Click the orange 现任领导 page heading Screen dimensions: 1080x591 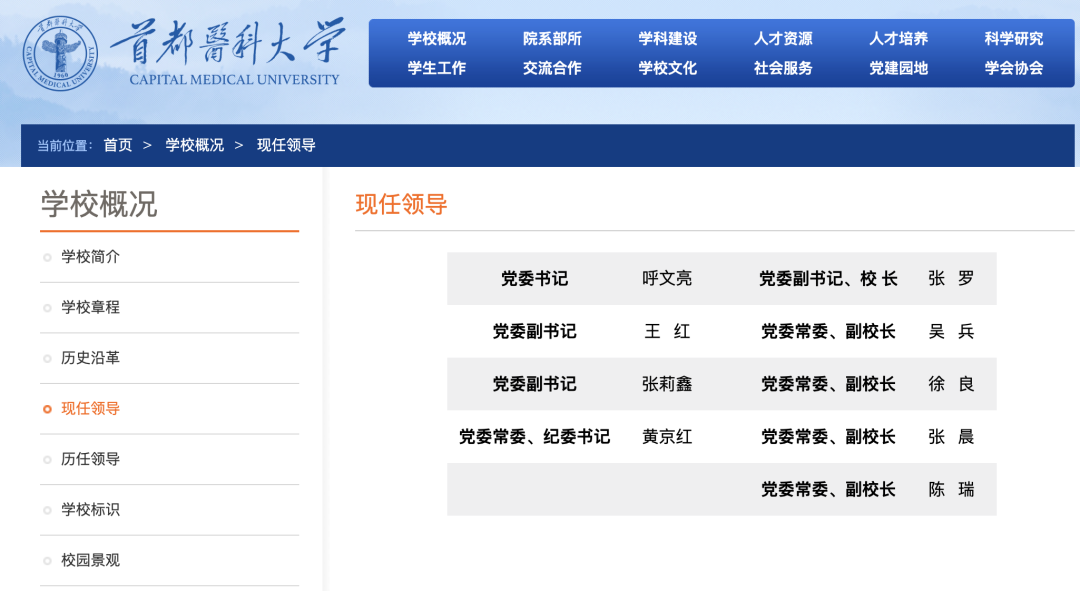click(402, 205)
